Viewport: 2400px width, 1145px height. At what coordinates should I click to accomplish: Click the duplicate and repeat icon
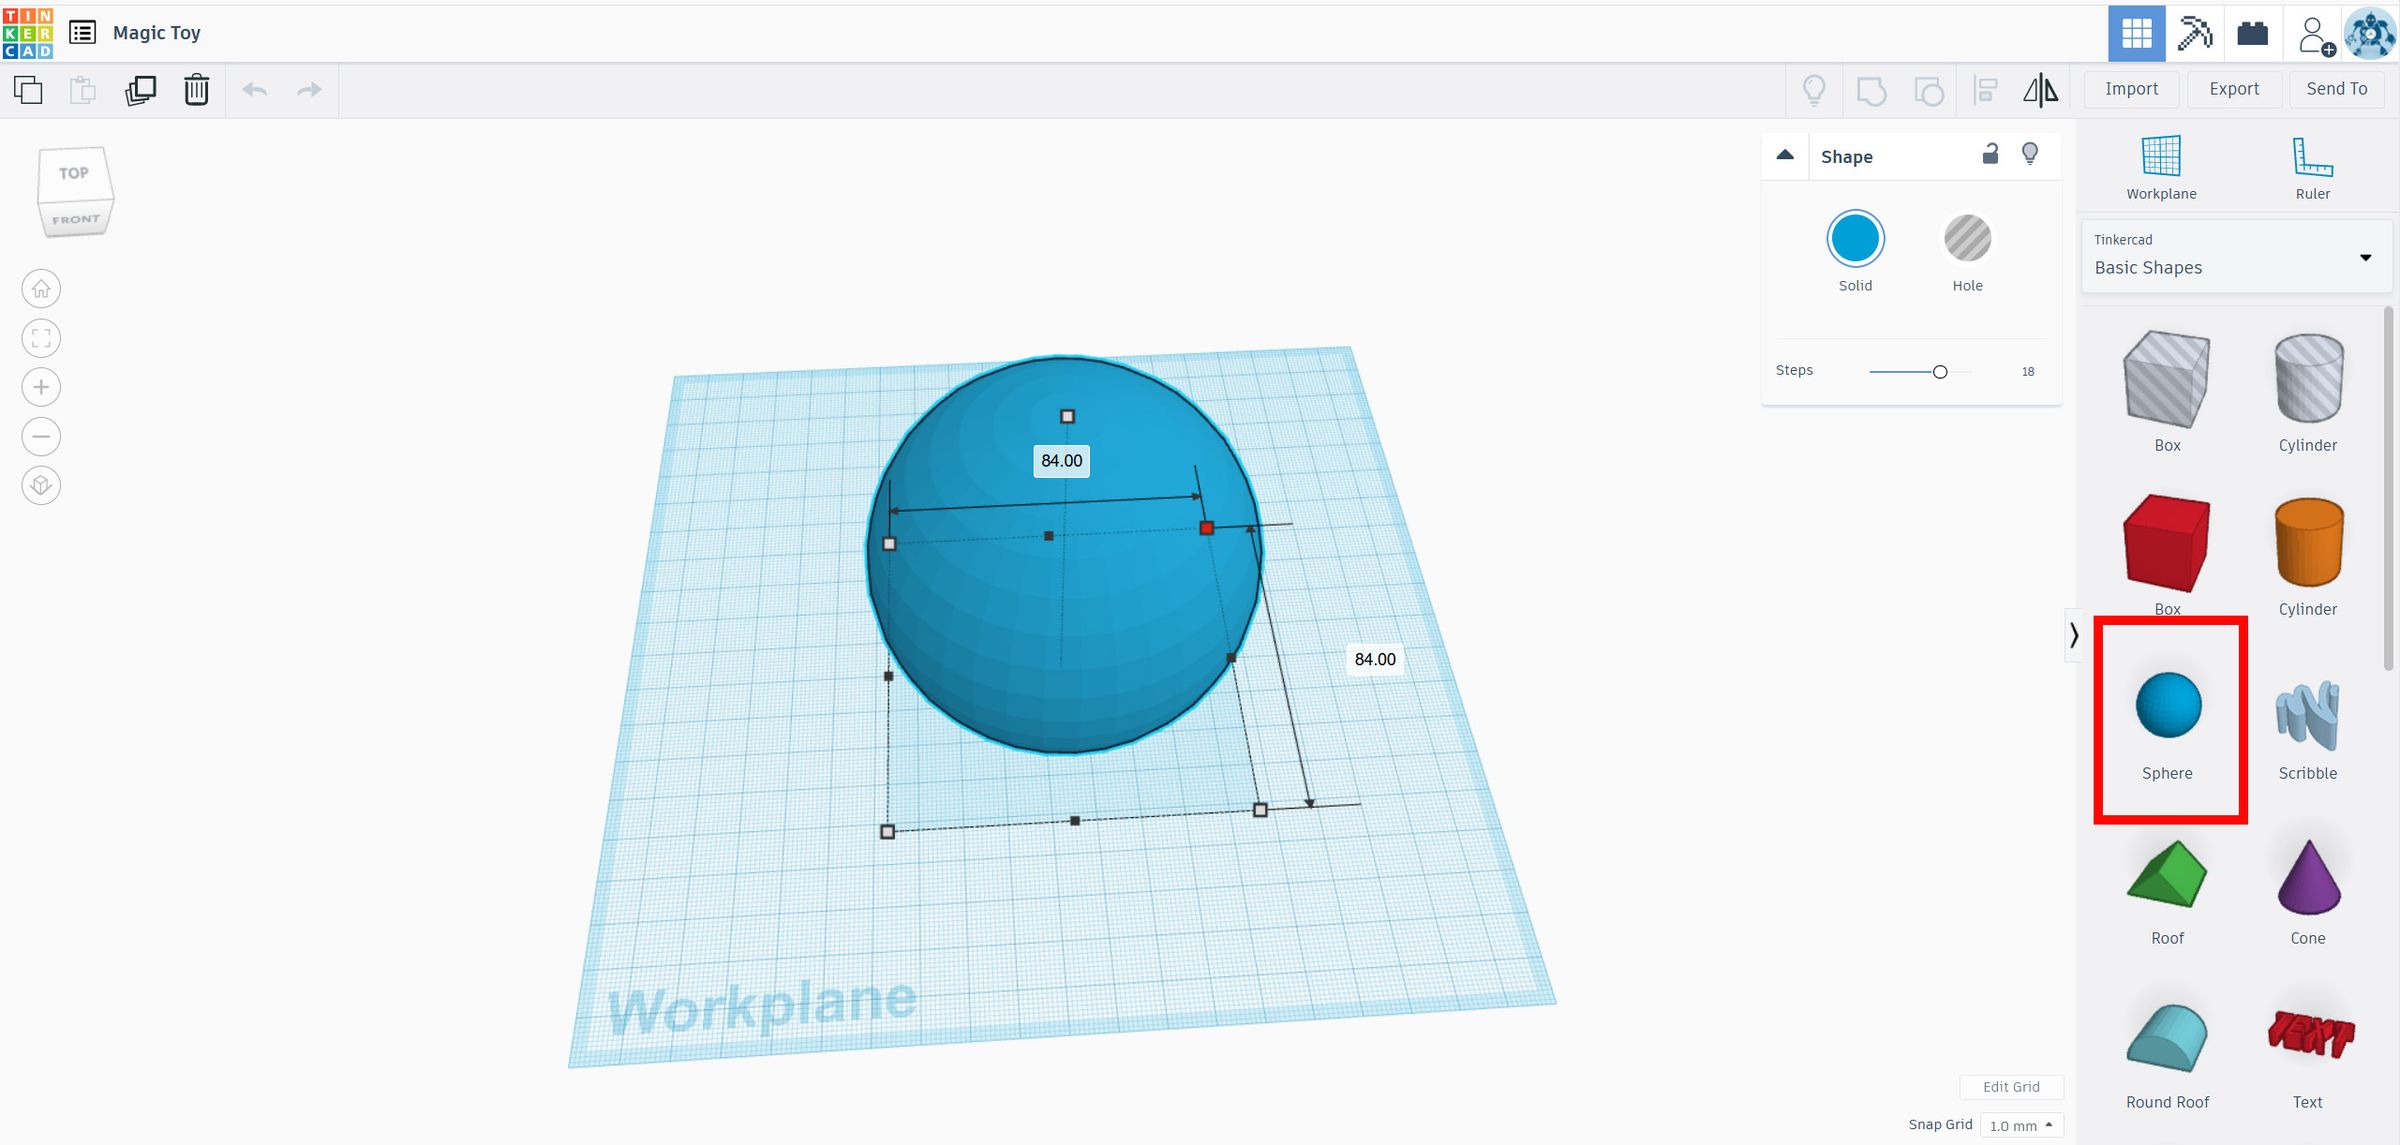pyautogui.click(x=141, y=90)
